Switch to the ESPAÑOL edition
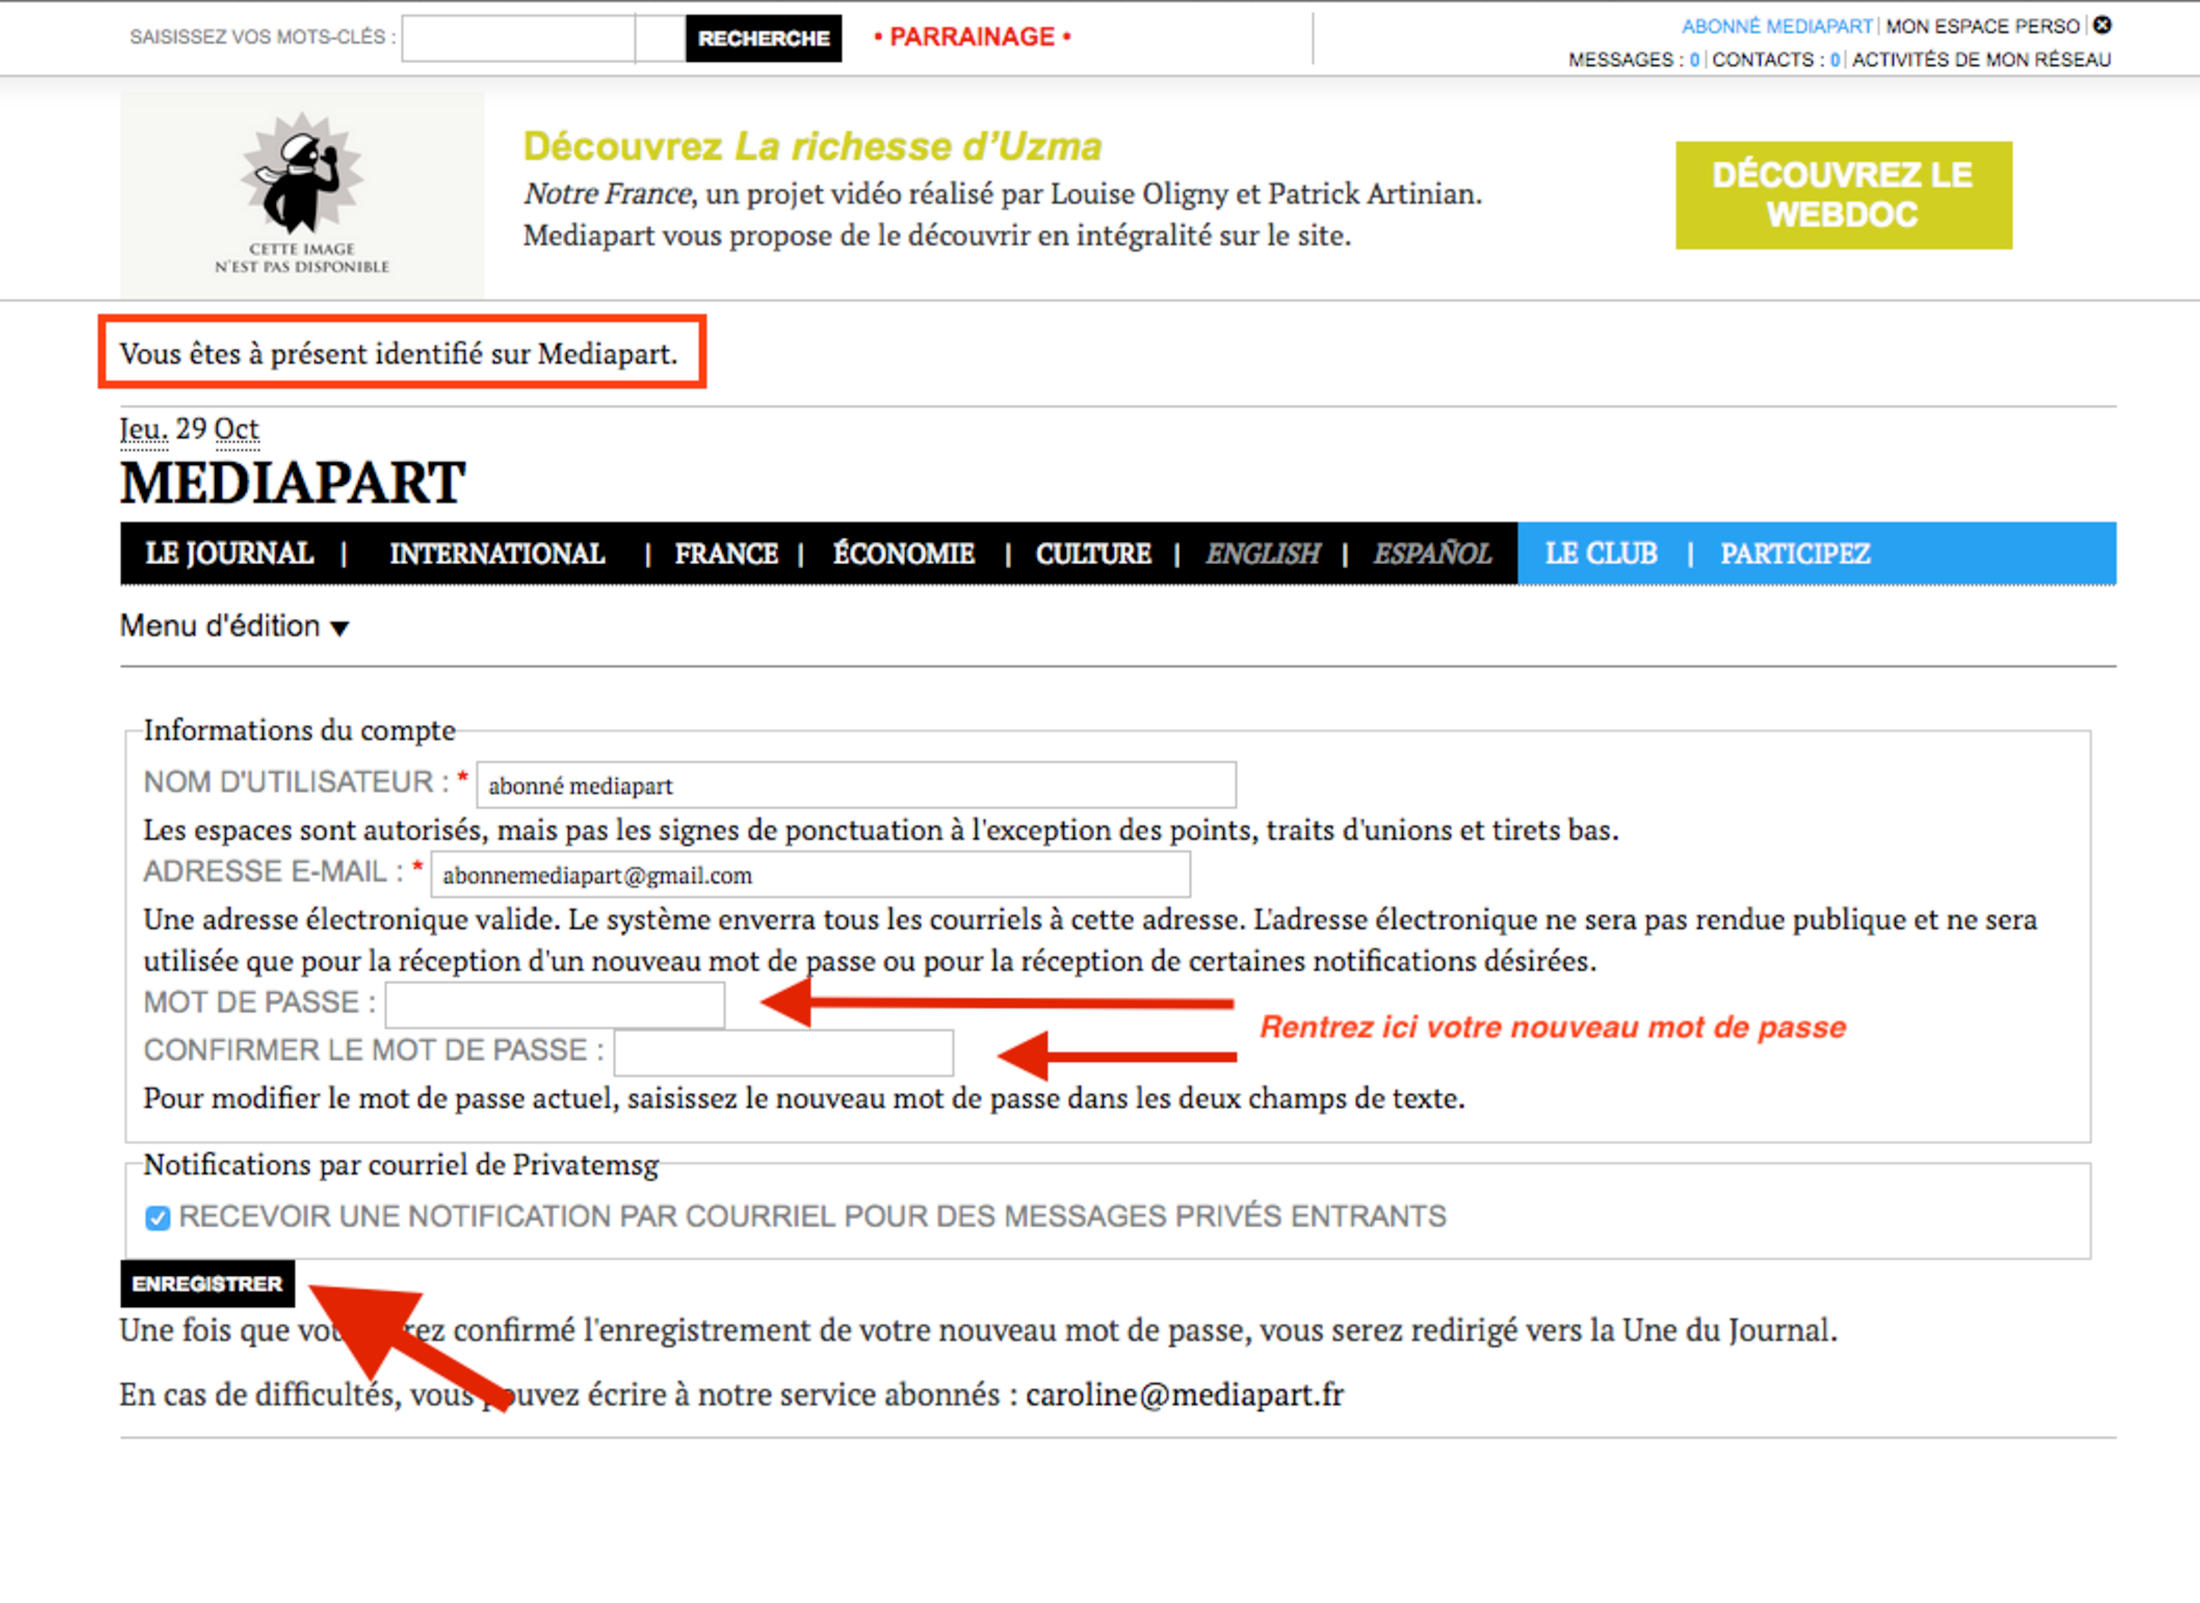 point(1431,553)
